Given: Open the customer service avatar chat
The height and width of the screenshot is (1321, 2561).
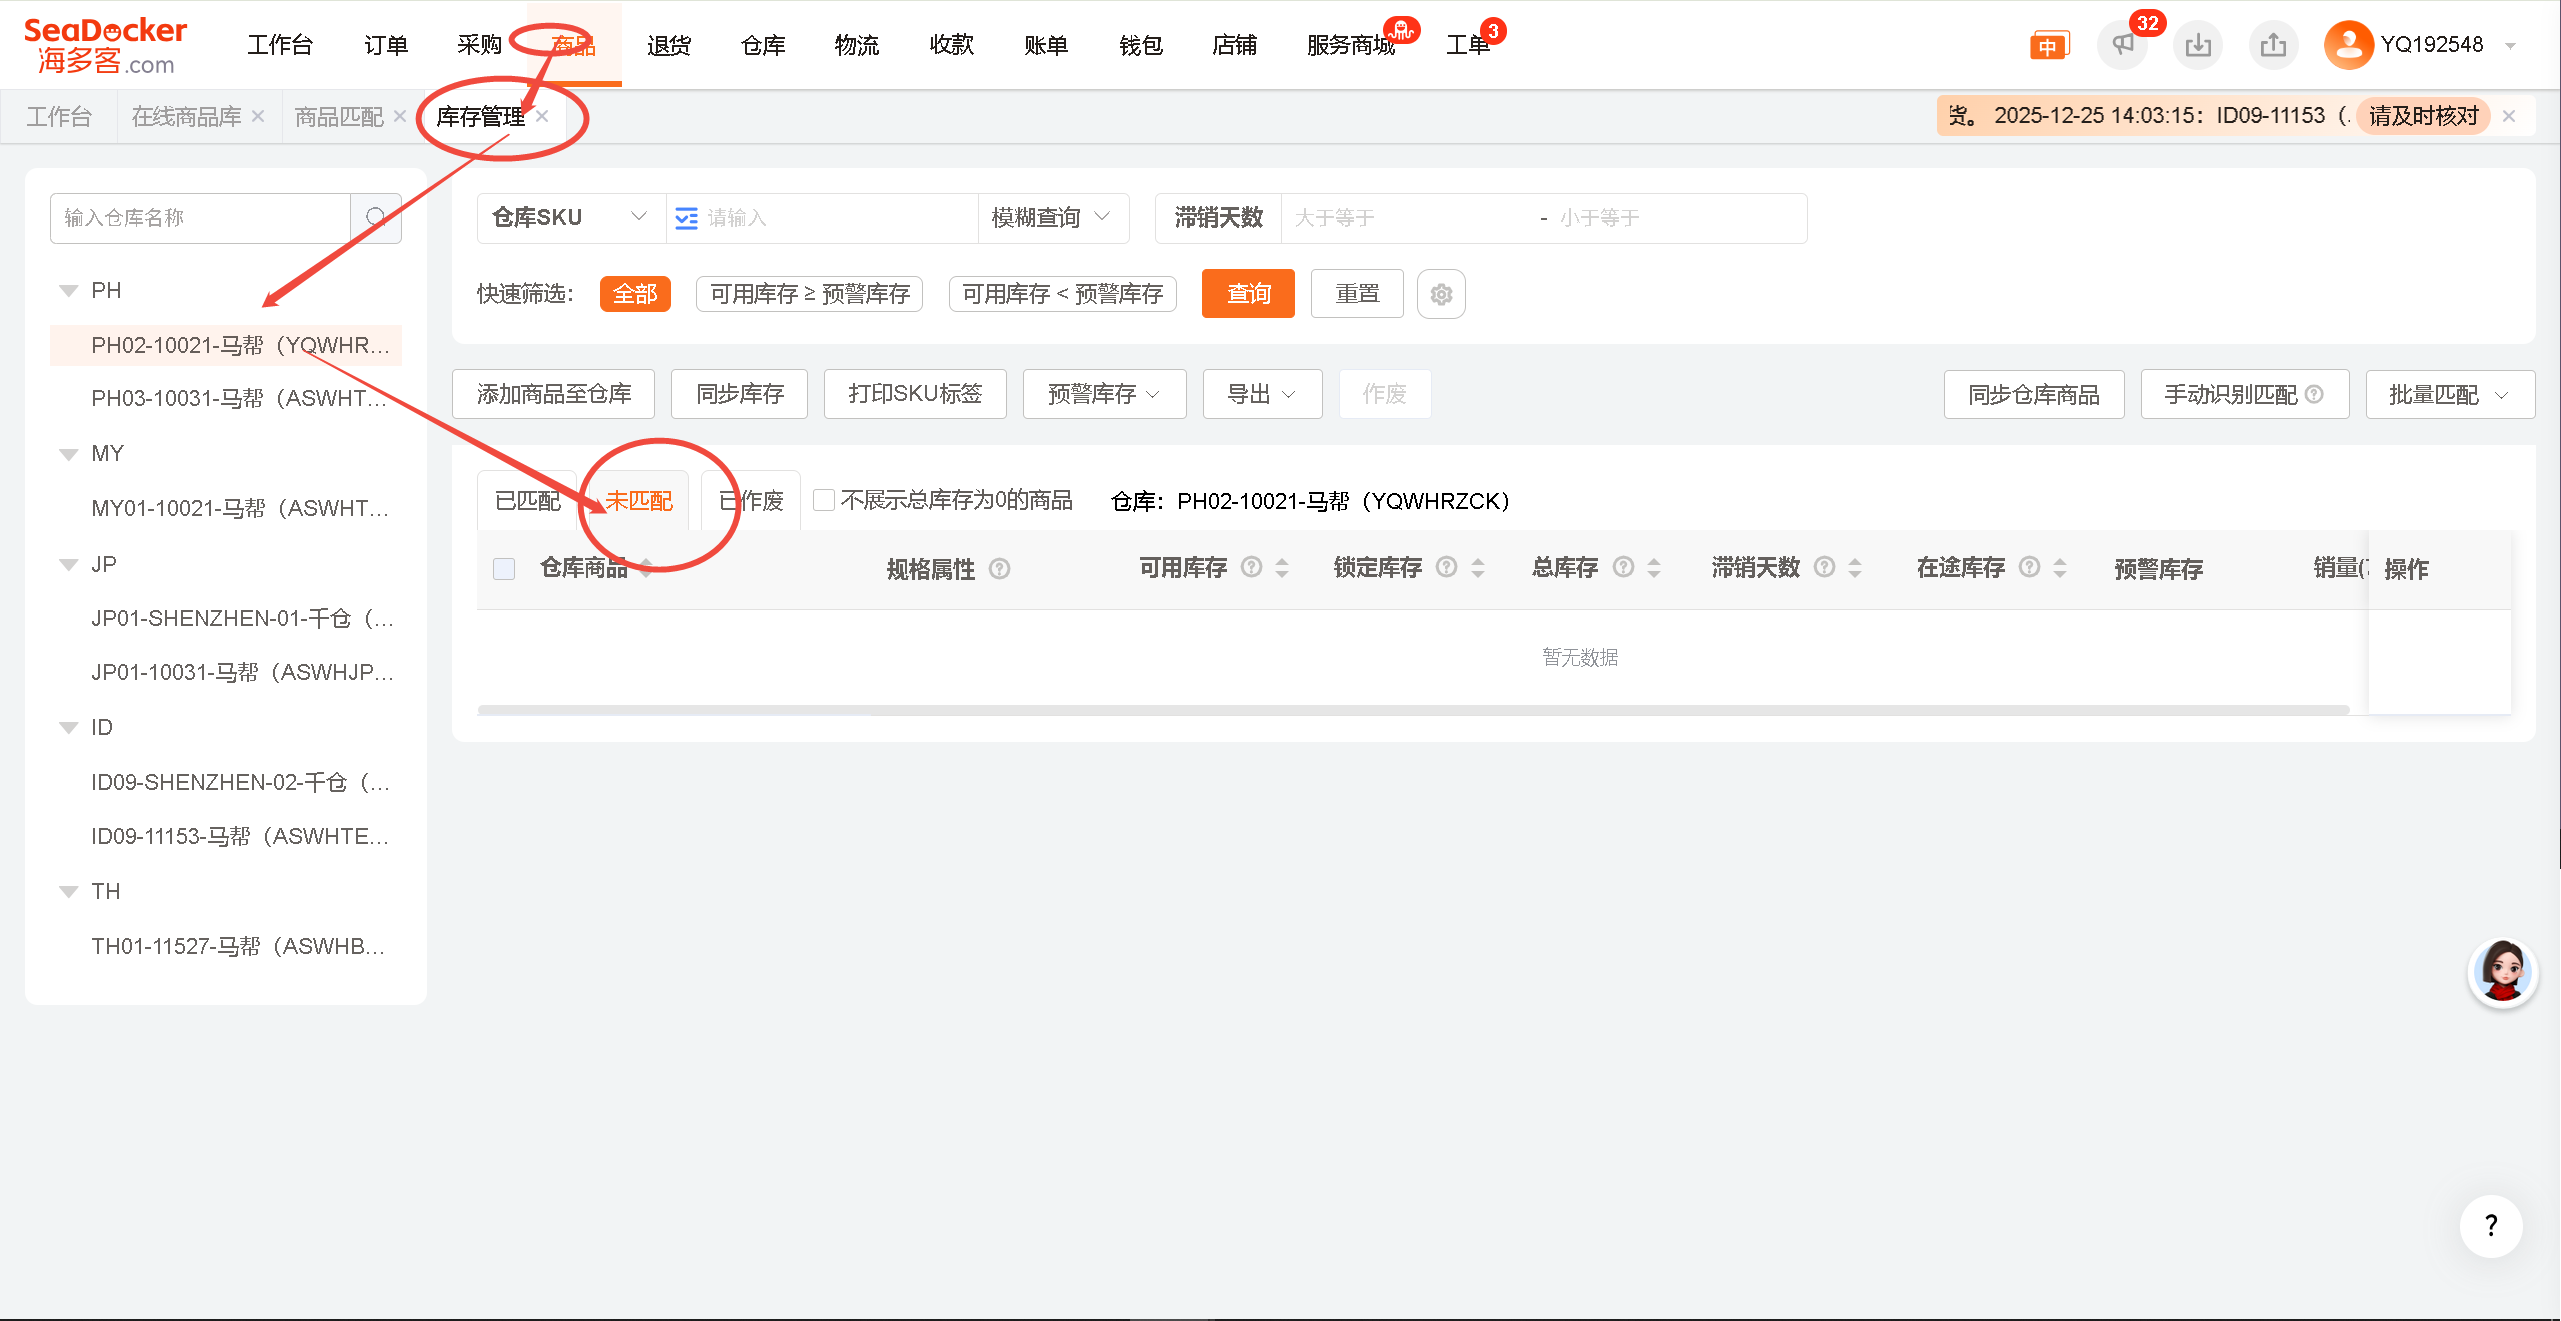Looking at the screenshot, I should point(2502,972).
